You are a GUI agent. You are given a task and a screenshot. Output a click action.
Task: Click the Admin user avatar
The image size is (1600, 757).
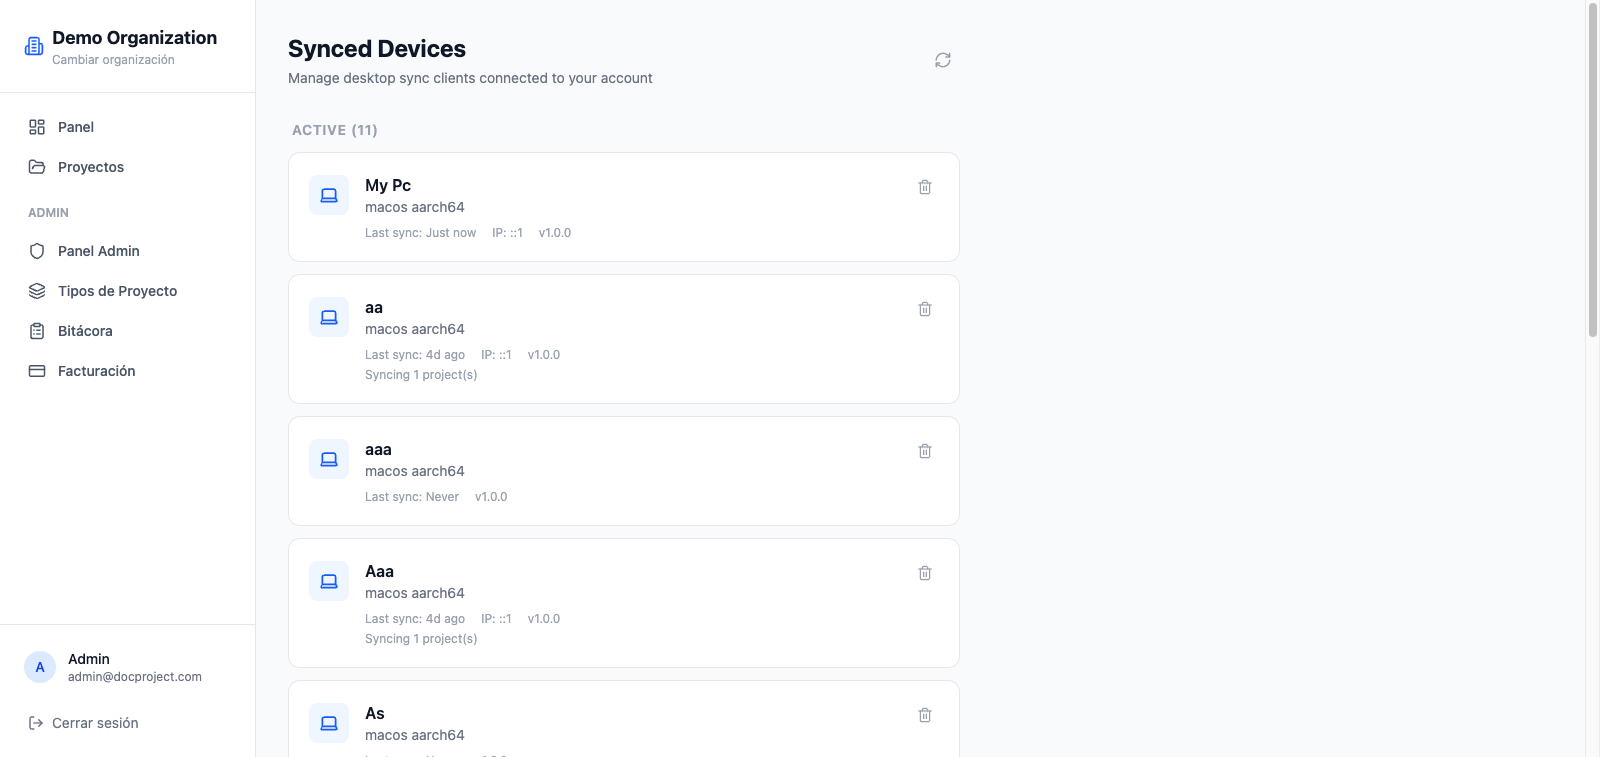(40, 667)
